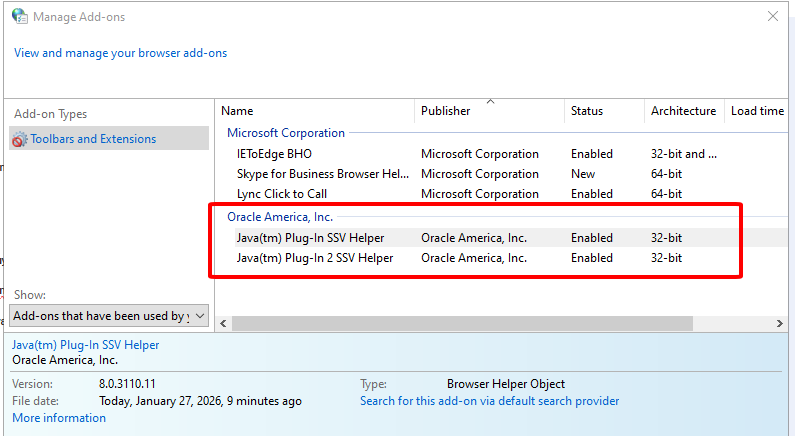Click the Name column header
795x436 pixels.
click(237, 111)
